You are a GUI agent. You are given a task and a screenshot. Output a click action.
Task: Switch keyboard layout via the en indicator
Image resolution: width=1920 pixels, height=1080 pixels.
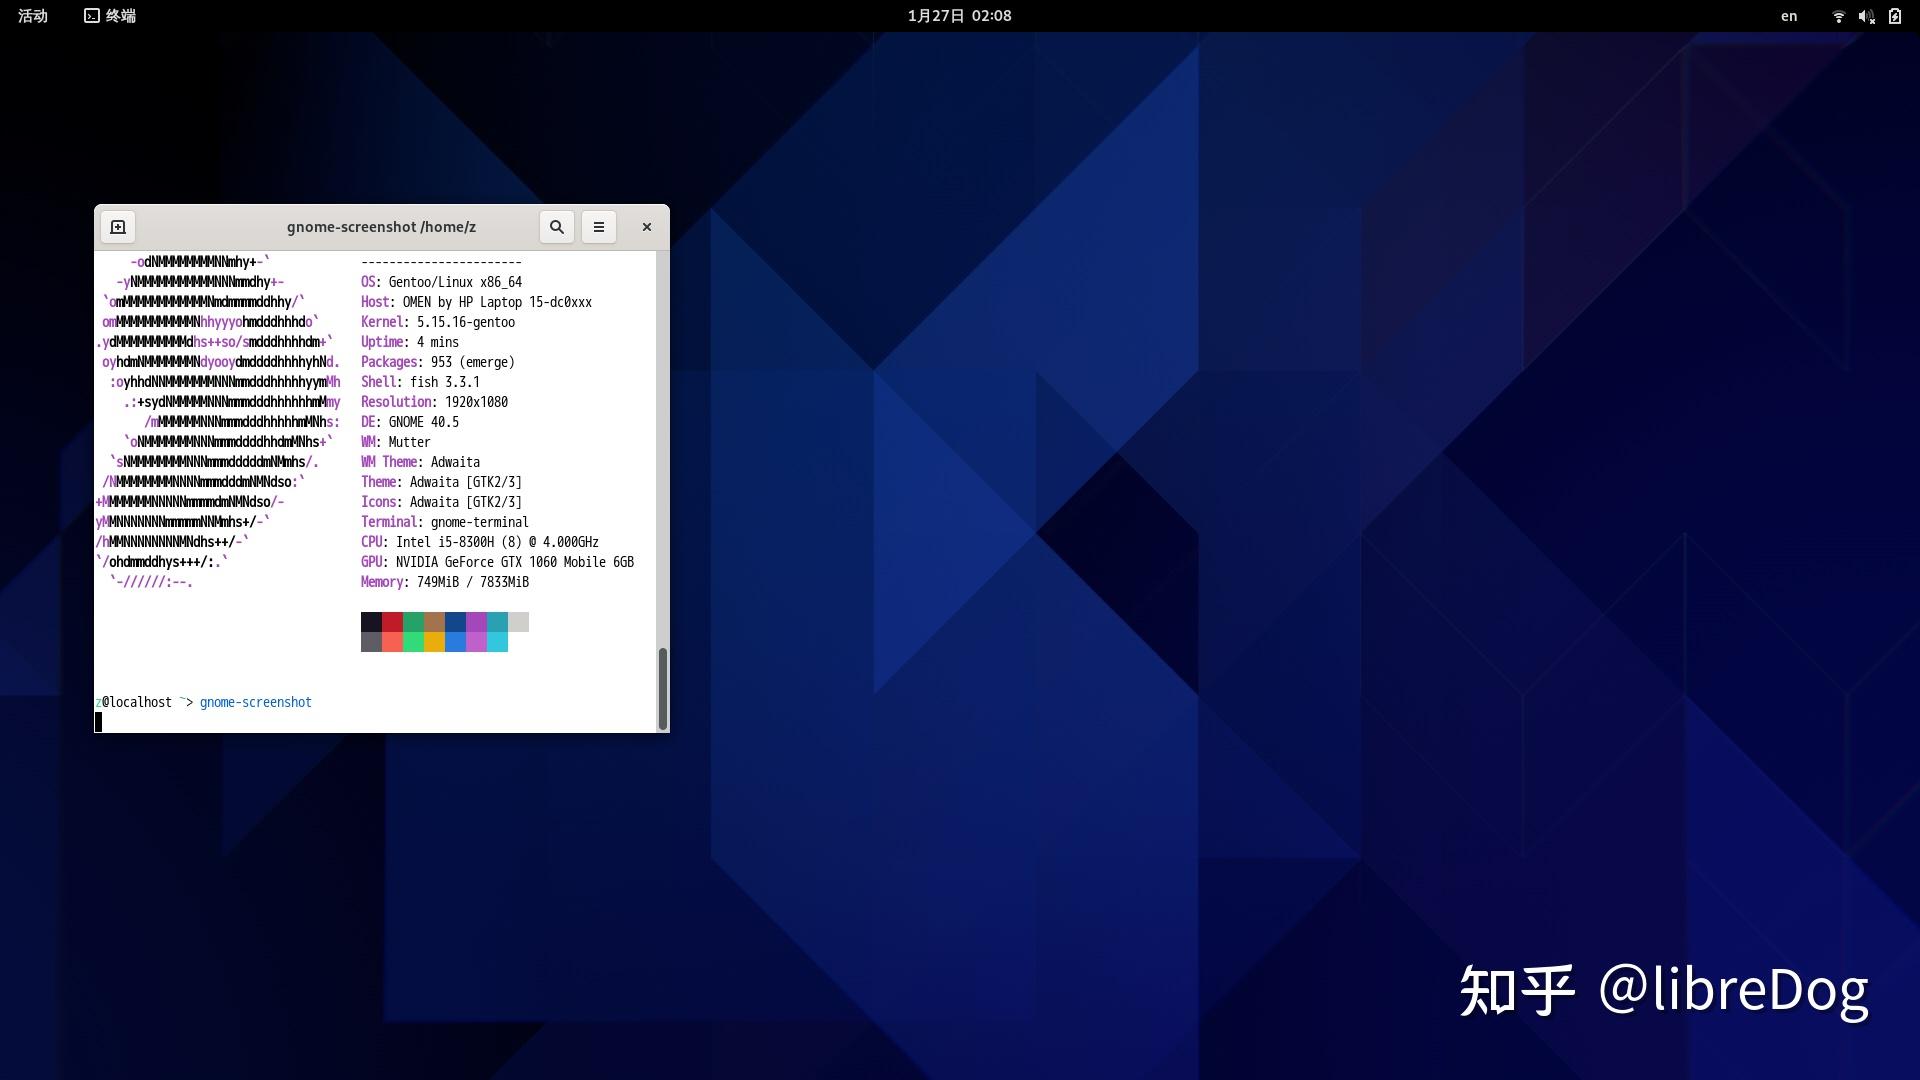pos(1789,16)
